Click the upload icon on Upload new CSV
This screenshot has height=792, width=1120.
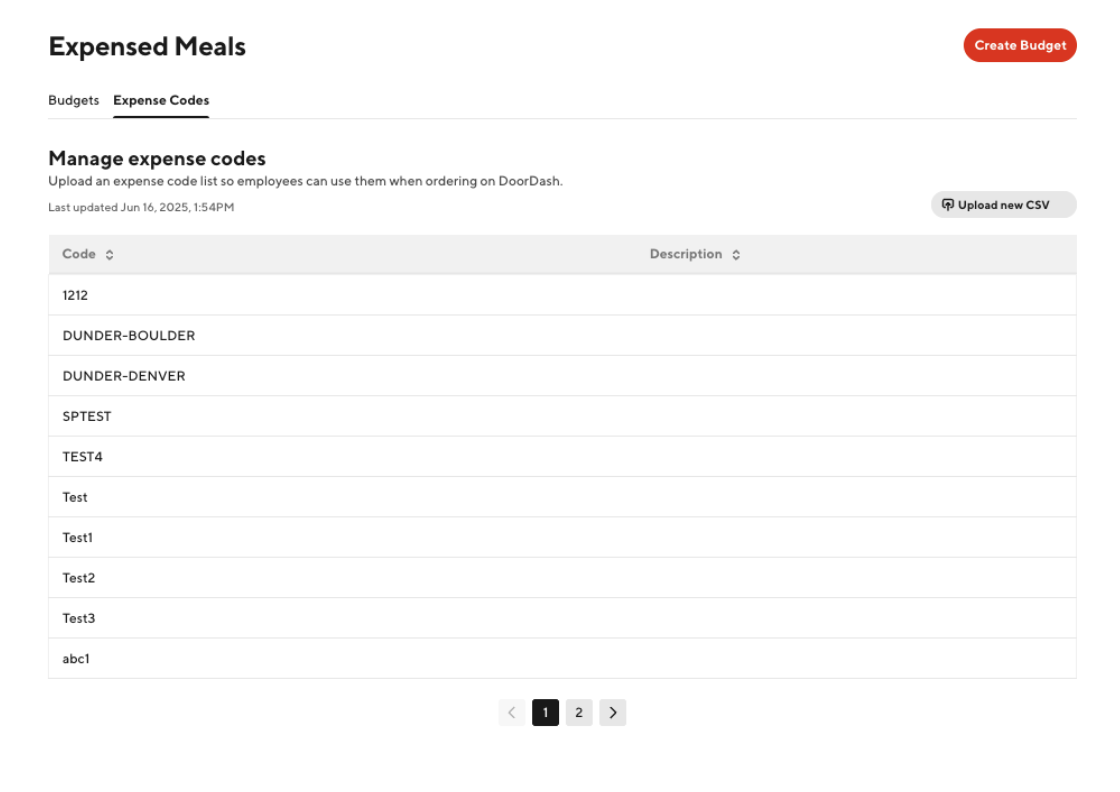coord(948,204)
